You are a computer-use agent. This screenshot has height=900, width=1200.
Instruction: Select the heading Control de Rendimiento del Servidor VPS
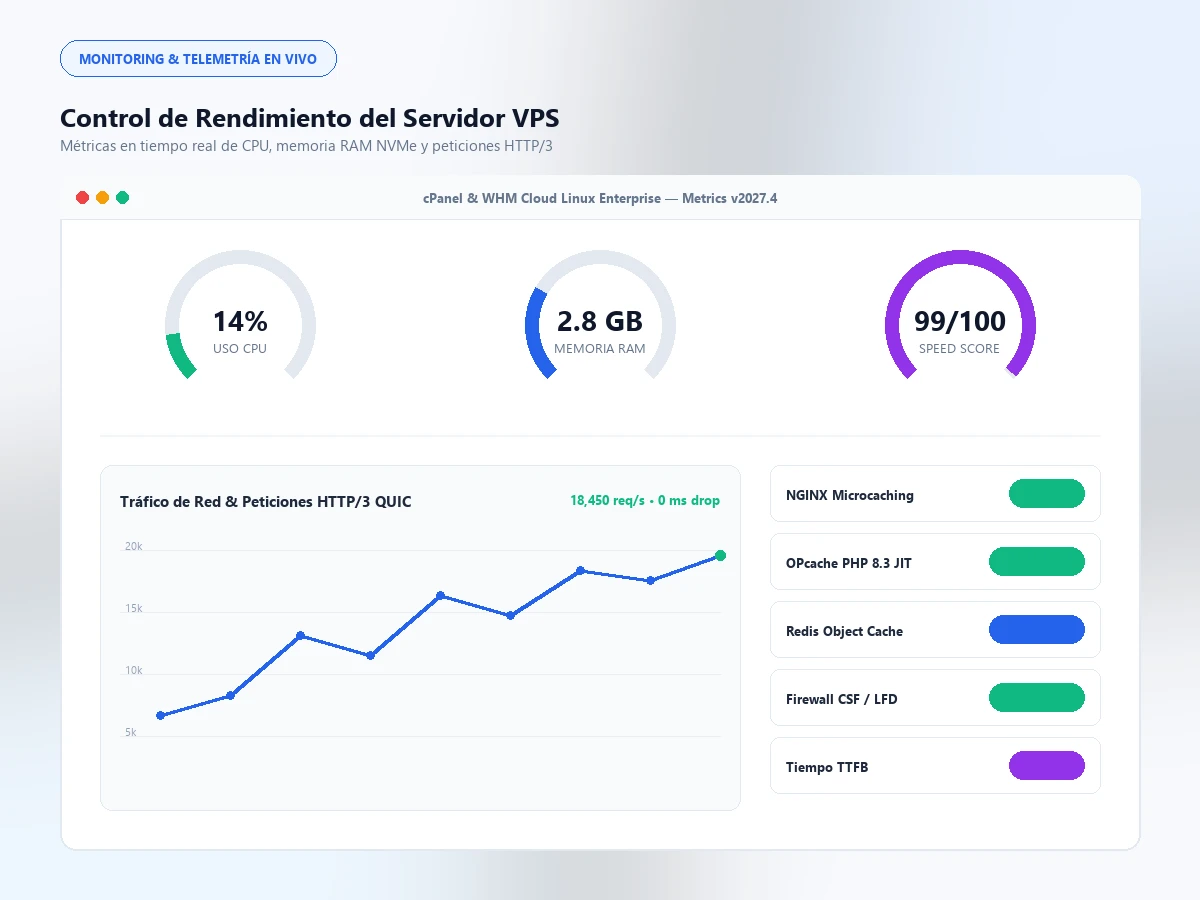[310, 118]
